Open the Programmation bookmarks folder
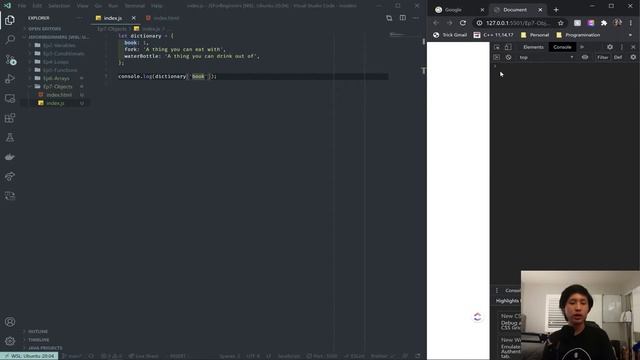 point(578,35)
